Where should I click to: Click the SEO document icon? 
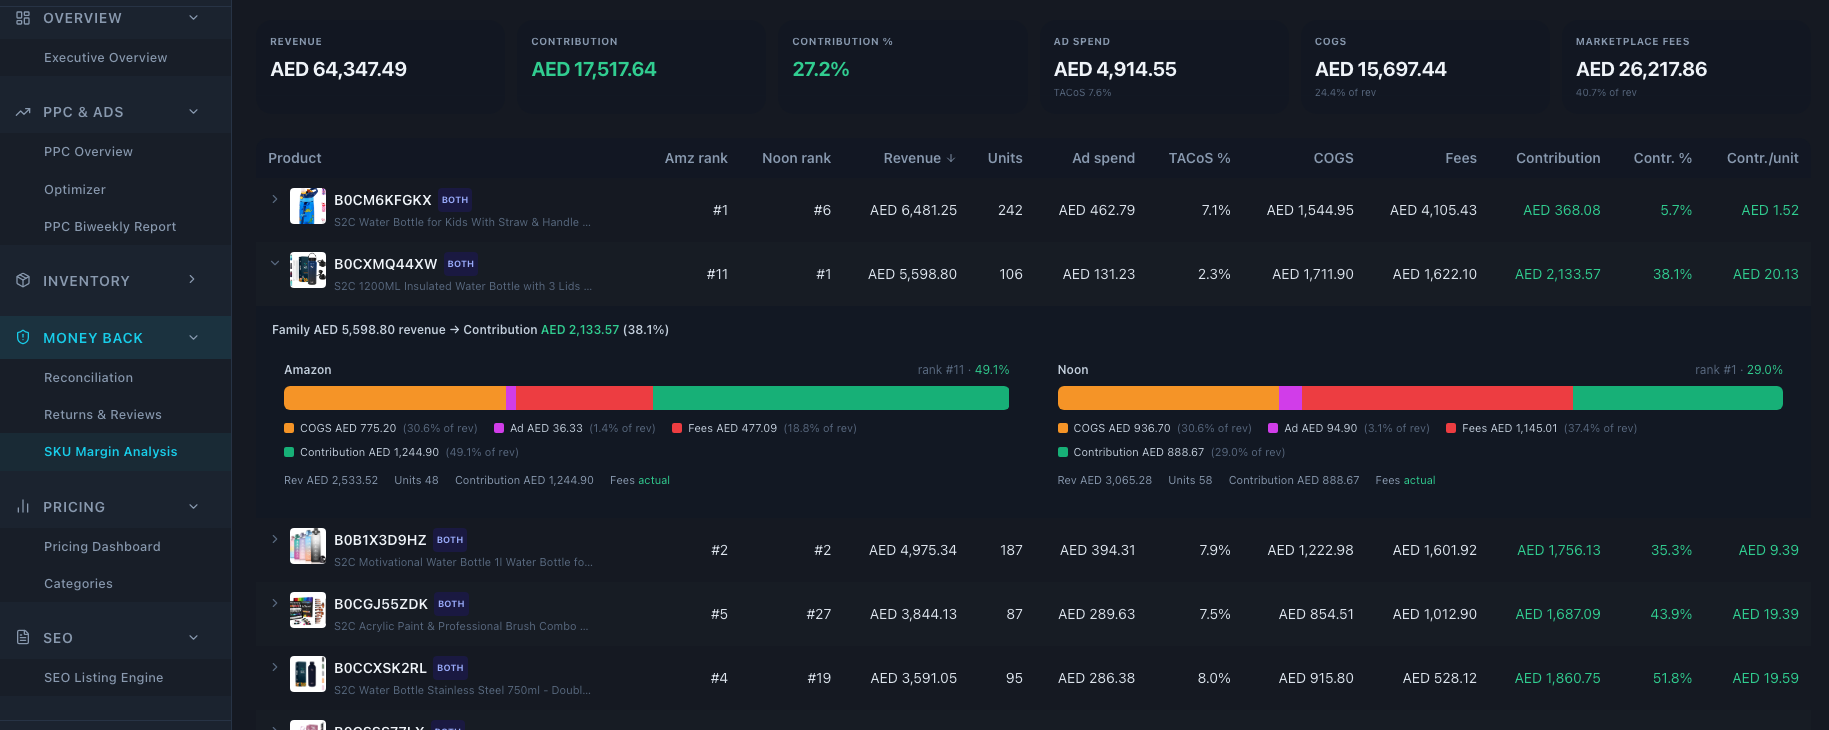[x=23, y=637]
